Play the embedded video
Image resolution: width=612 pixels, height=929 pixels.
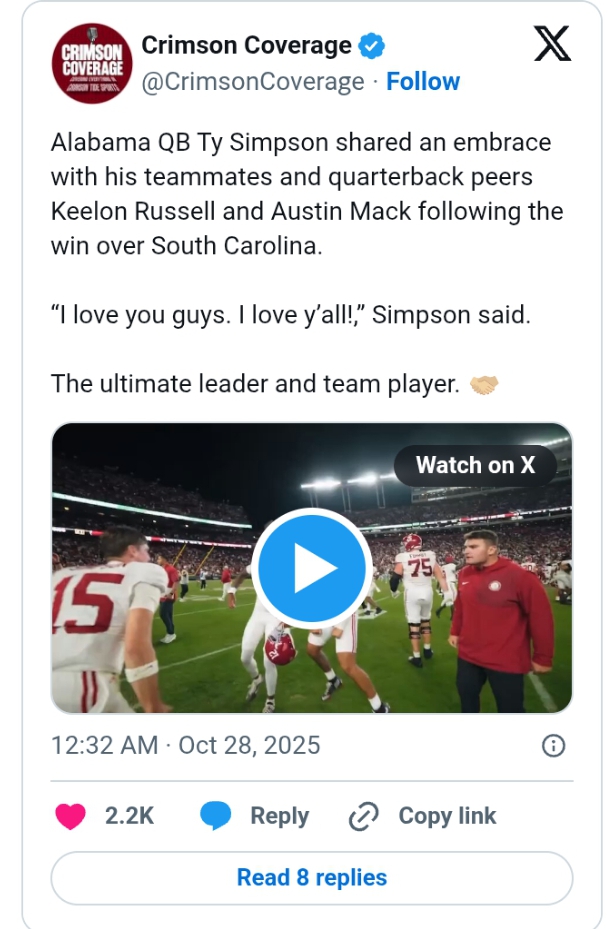[x=312, y=569]
